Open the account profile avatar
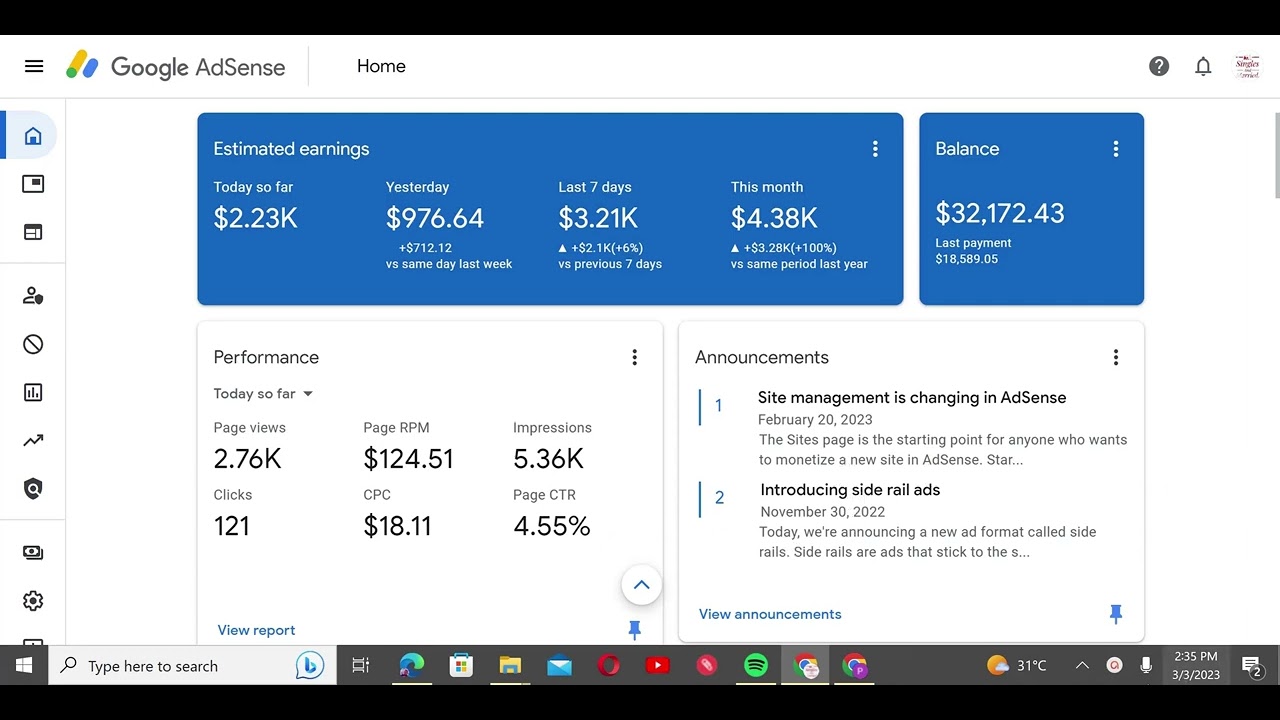This screenshot has height=720, width=1280. 1247,66
